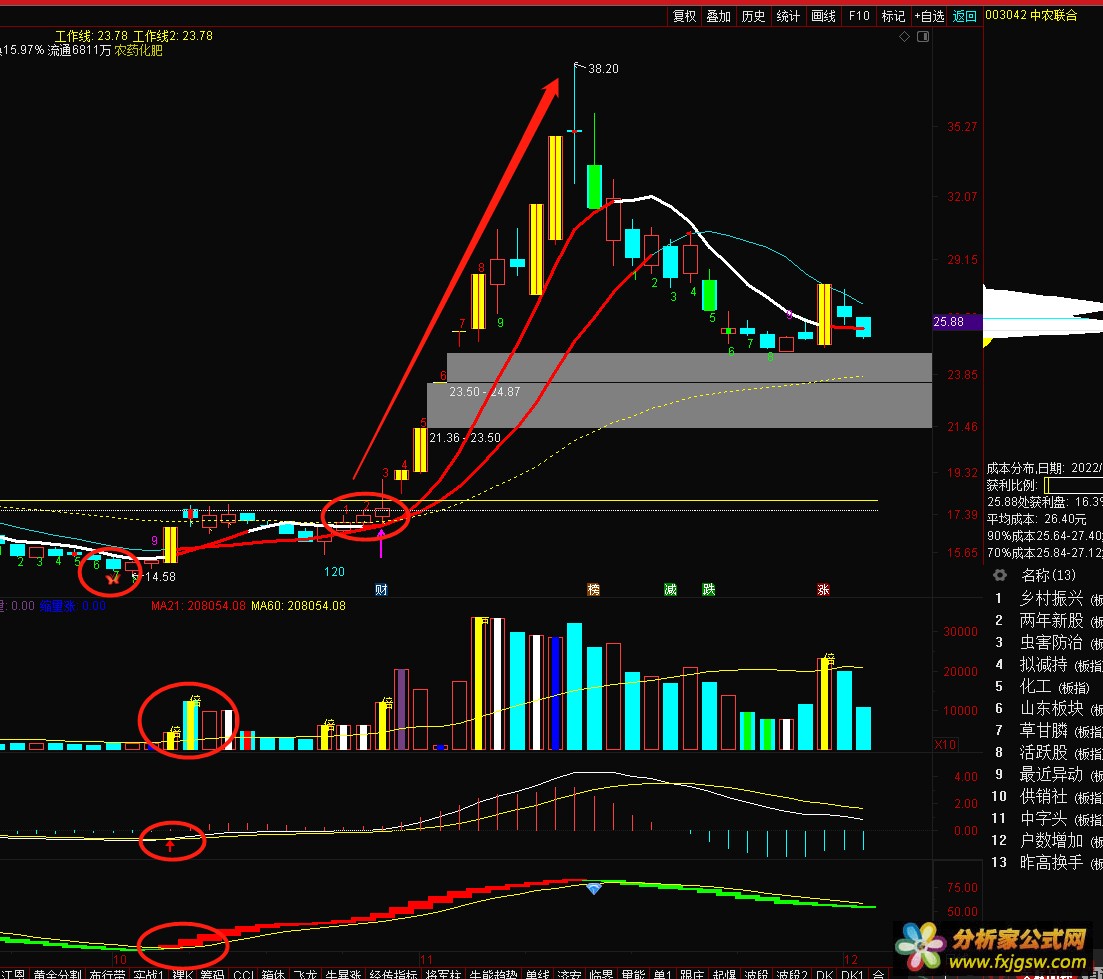Open the 供销社 sector row
The width and height of the screenshot is (1103, 979).
point(1047,796)
